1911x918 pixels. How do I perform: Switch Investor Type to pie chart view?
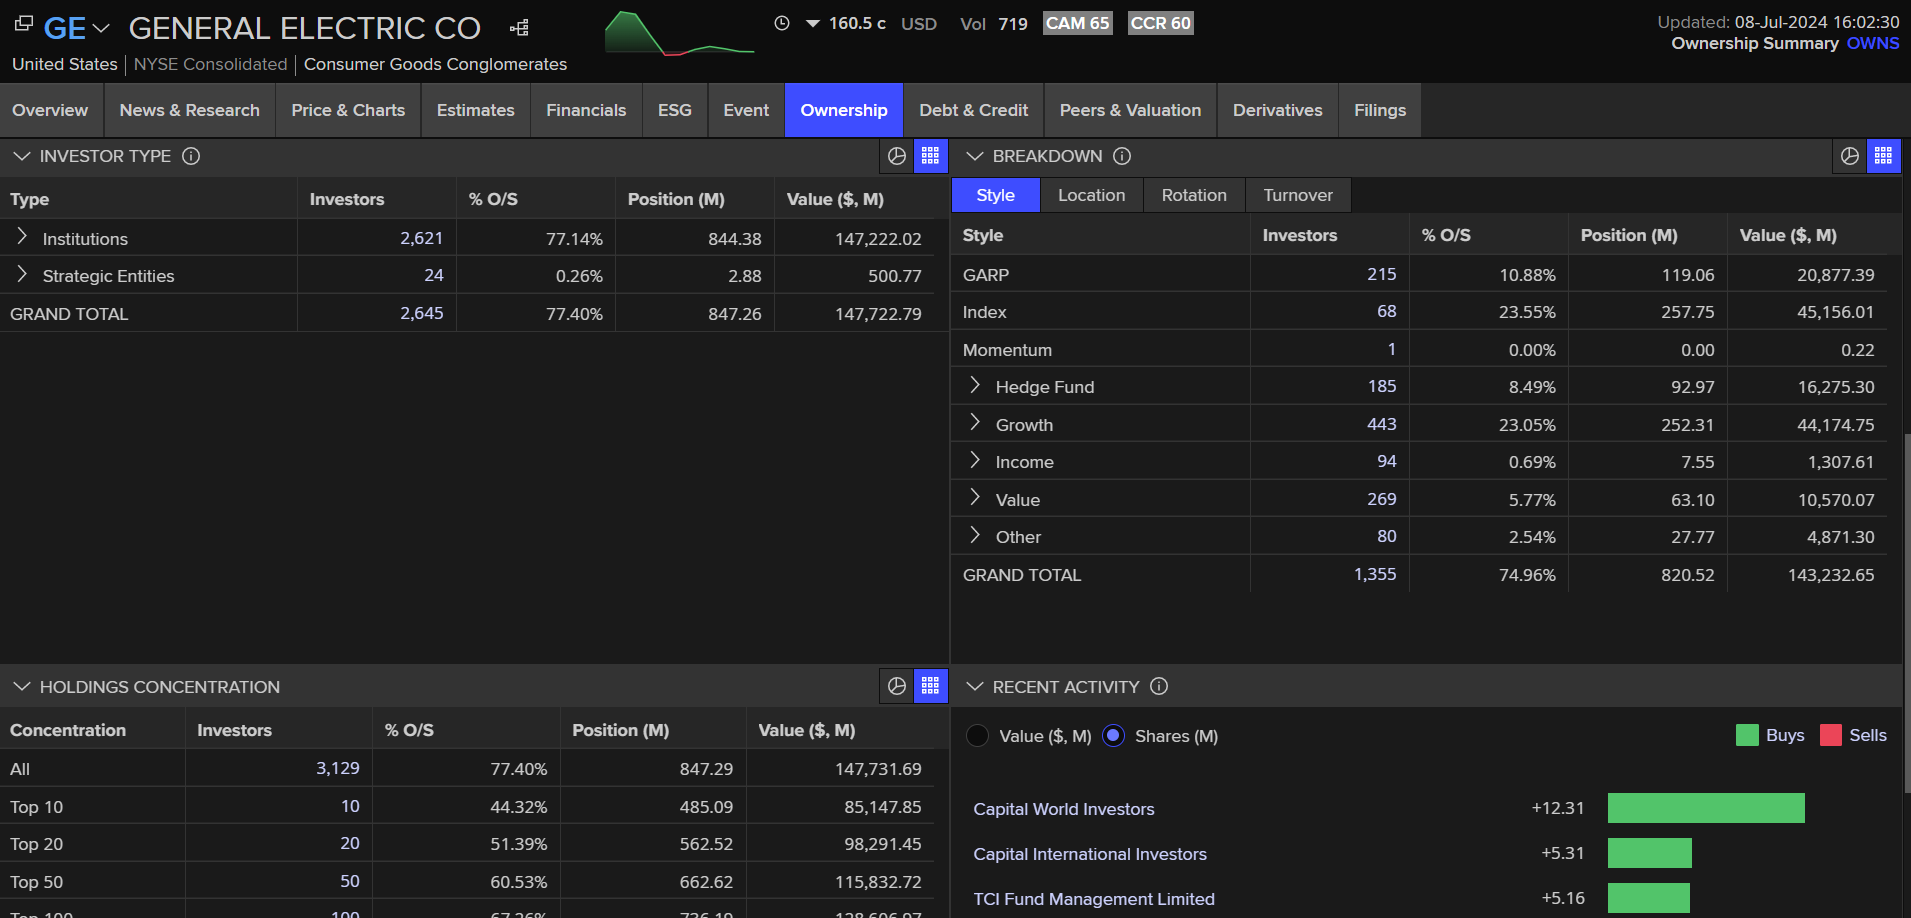coord(897,156)
